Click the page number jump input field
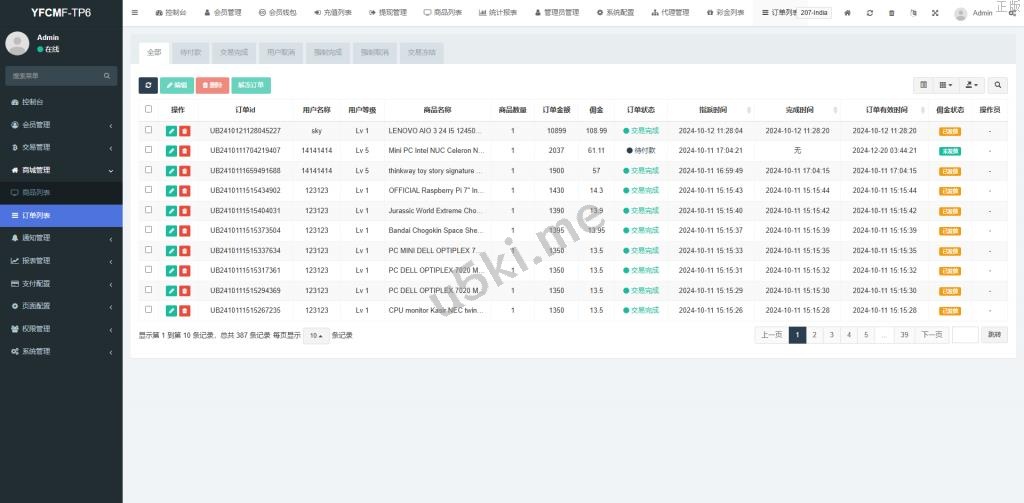The height and width of the screenshot is (503, 1024). click(965, 335)
